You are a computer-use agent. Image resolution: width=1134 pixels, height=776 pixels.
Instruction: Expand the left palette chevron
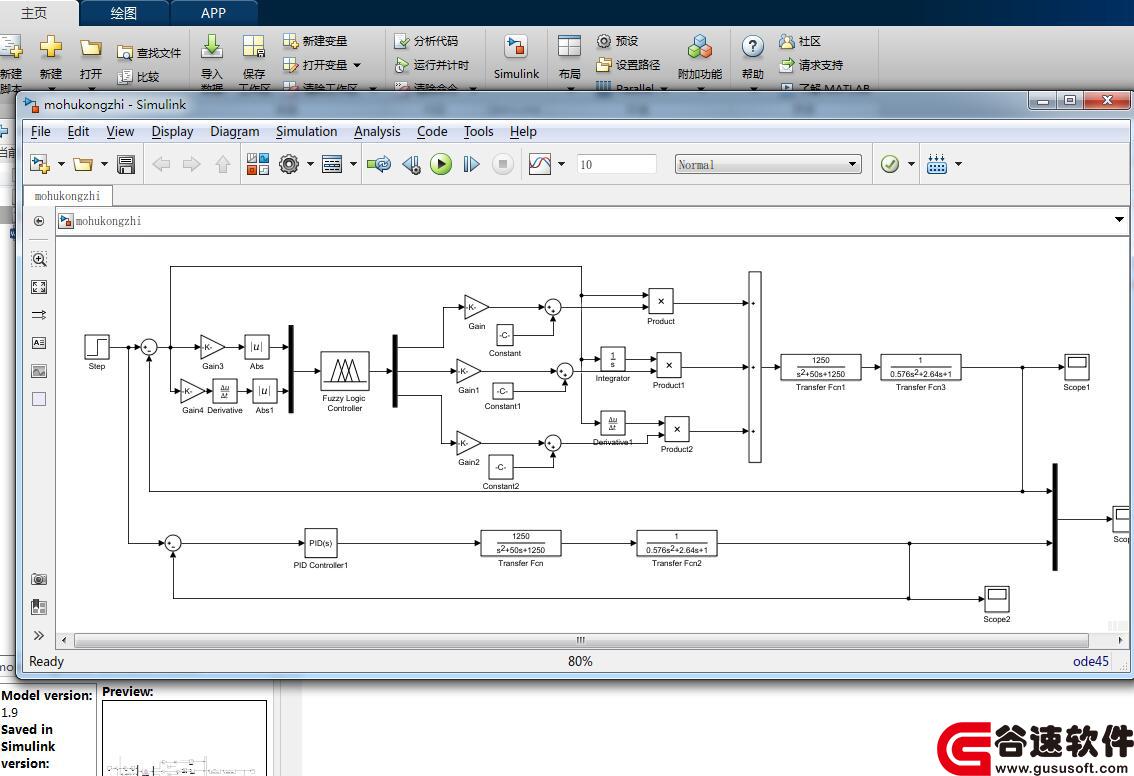point(39,635)
